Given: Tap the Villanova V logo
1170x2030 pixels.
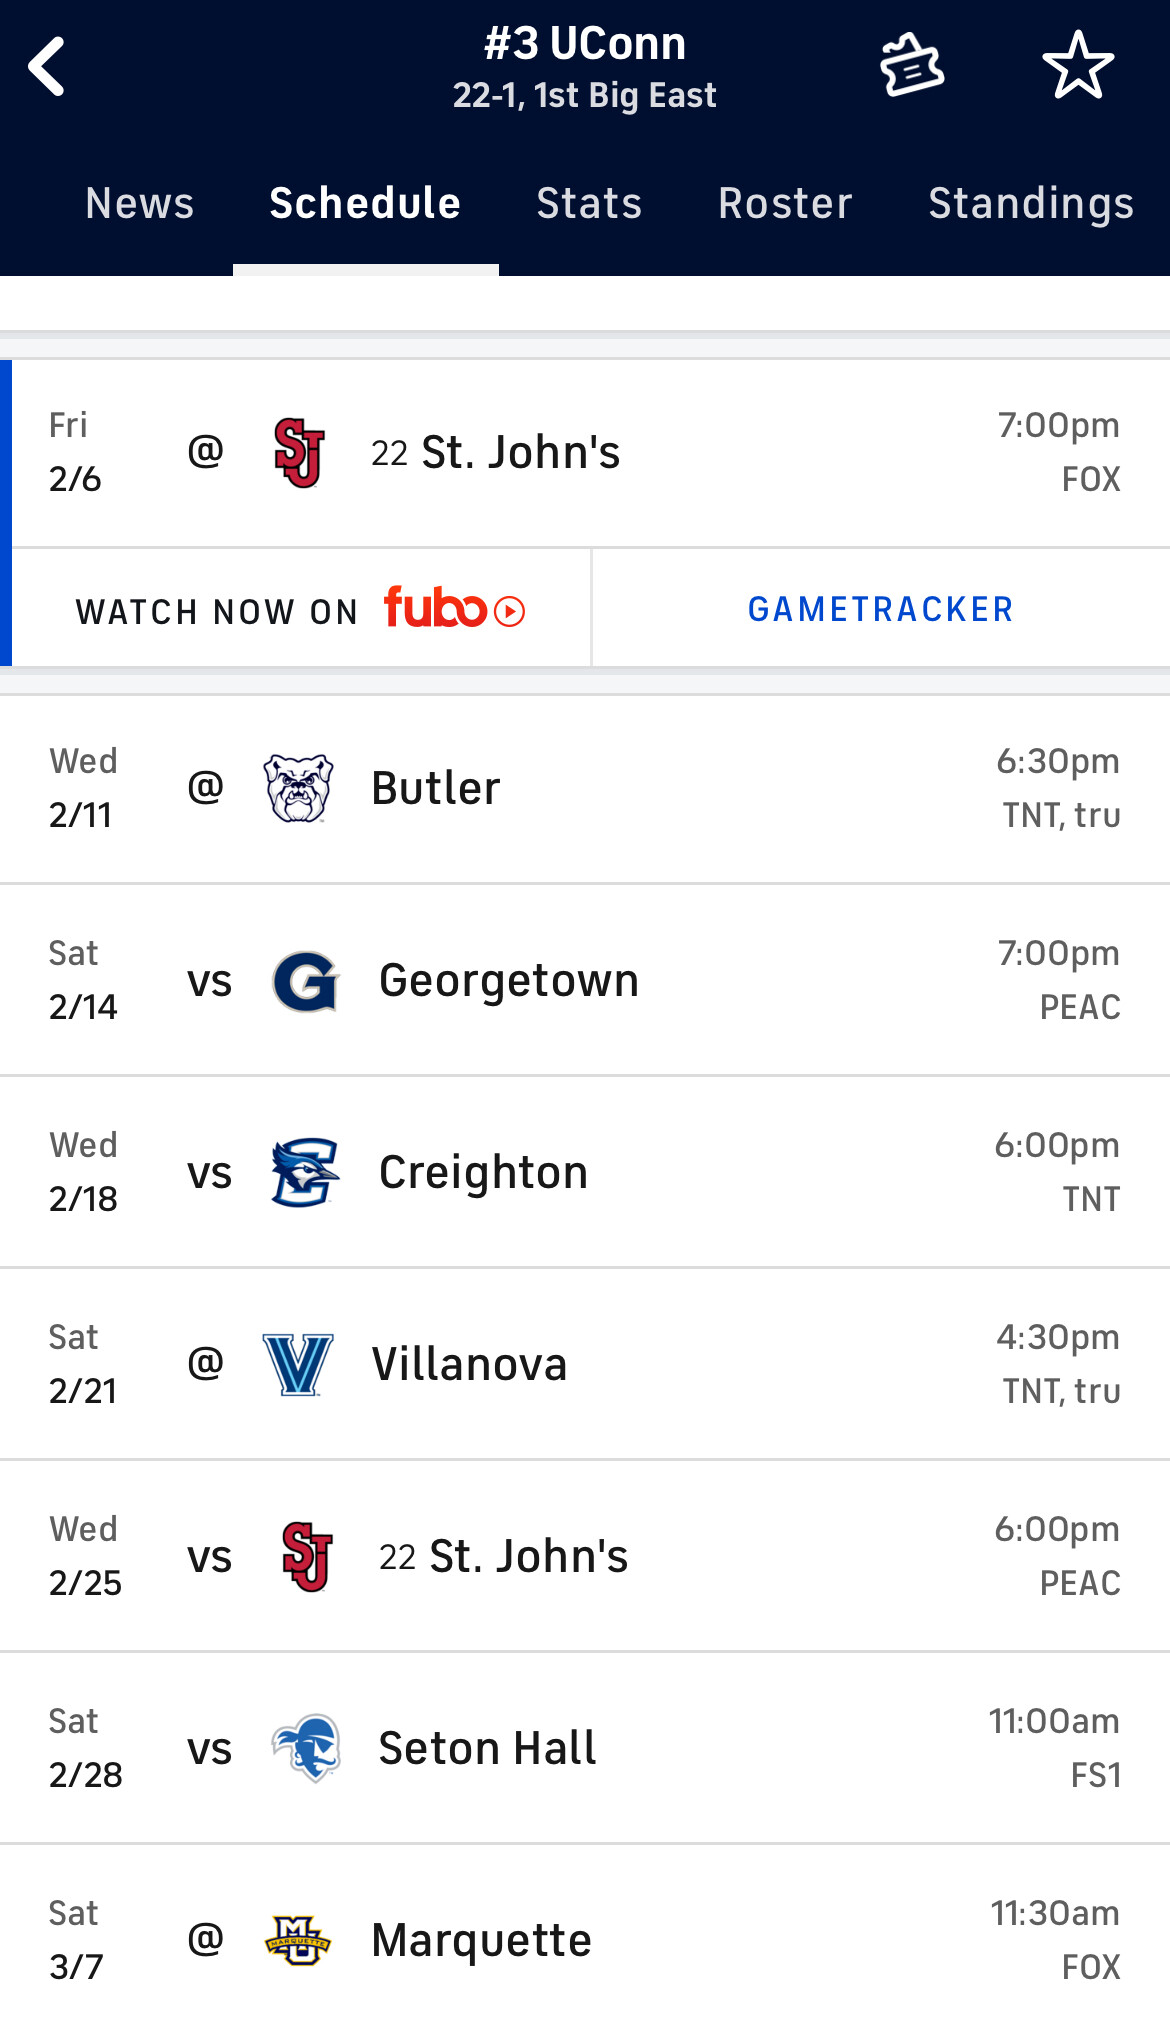Looking at the screenshot, I should click(298, 1364).
